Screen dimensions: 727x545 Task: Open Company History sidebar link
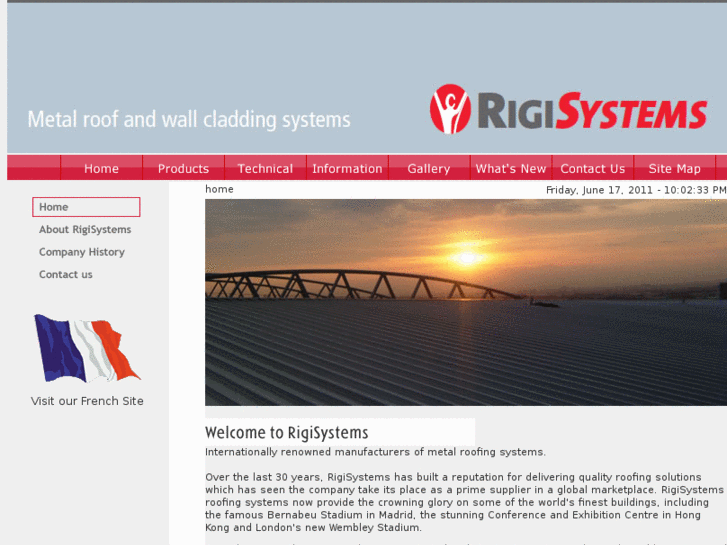(82, 252)
